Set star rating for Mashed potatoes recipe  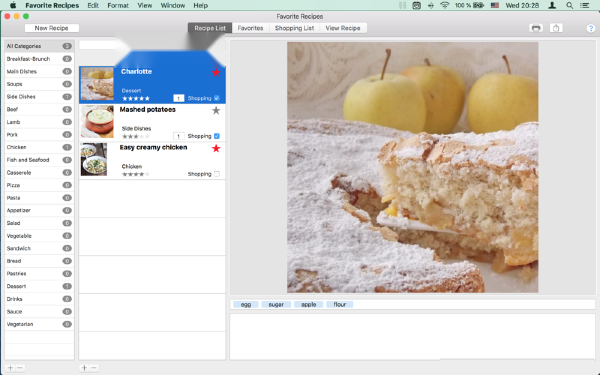tap(136, 136)
